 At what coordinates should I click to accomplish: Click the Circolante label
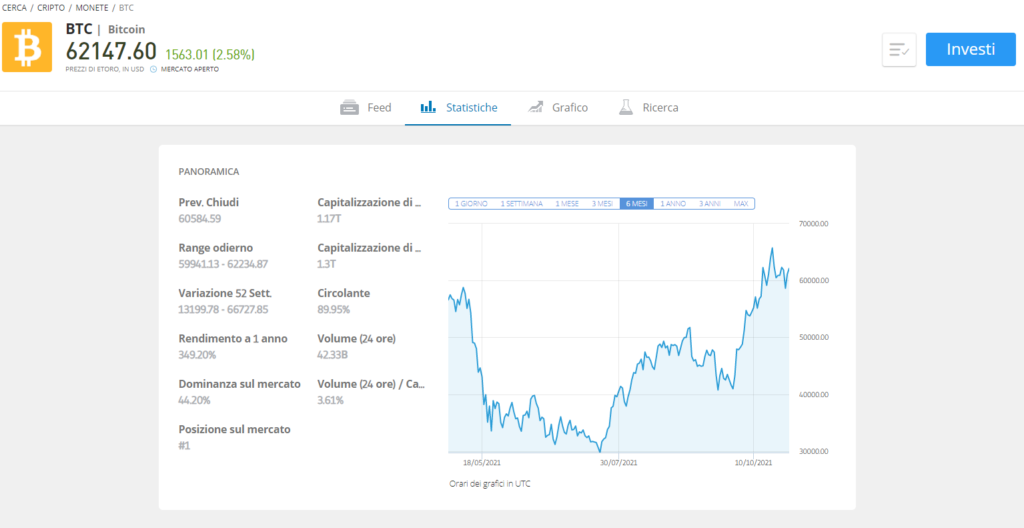point(344,293)
